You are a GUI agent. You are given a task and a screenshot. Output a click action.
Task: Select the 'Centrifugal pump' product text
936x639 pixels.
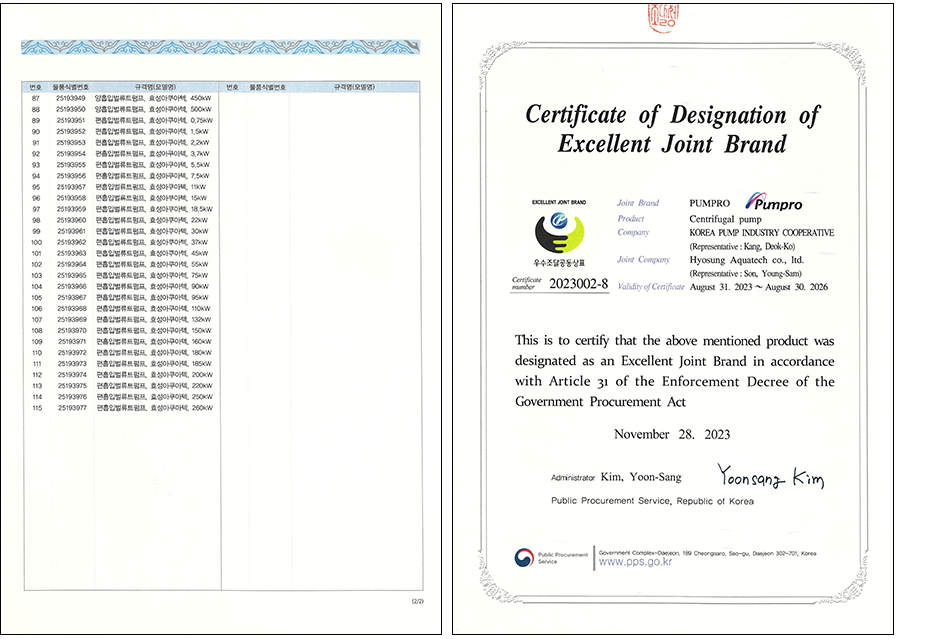(725, 219)
